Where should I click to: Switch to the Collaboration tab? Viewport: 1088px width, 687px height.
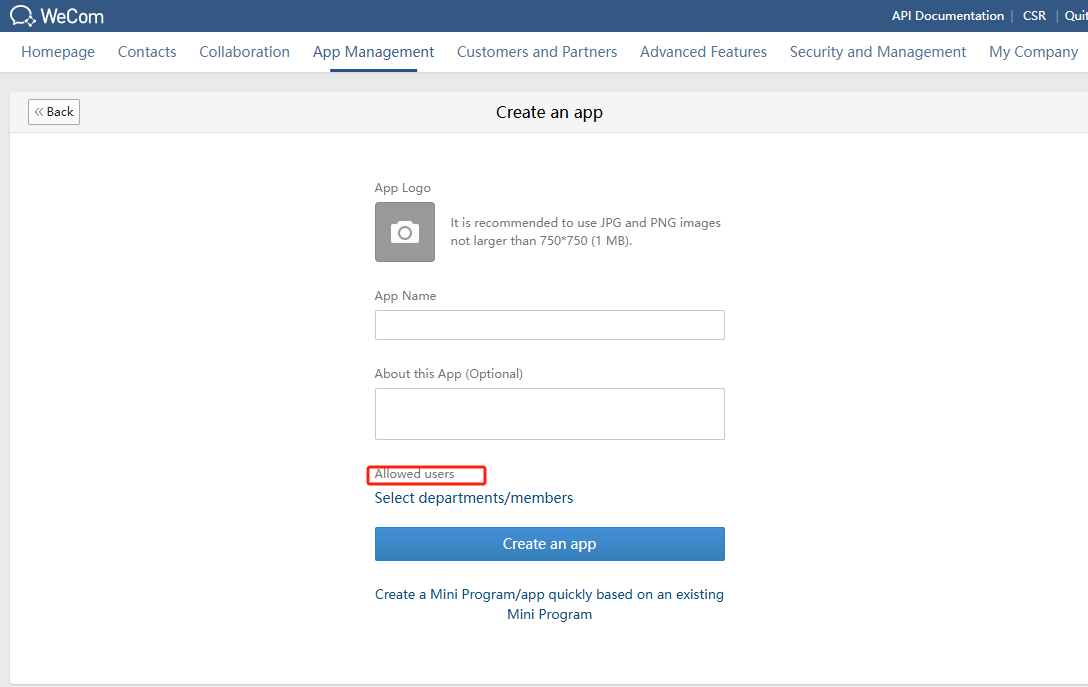pyautogui.click(x=244, y=52)
